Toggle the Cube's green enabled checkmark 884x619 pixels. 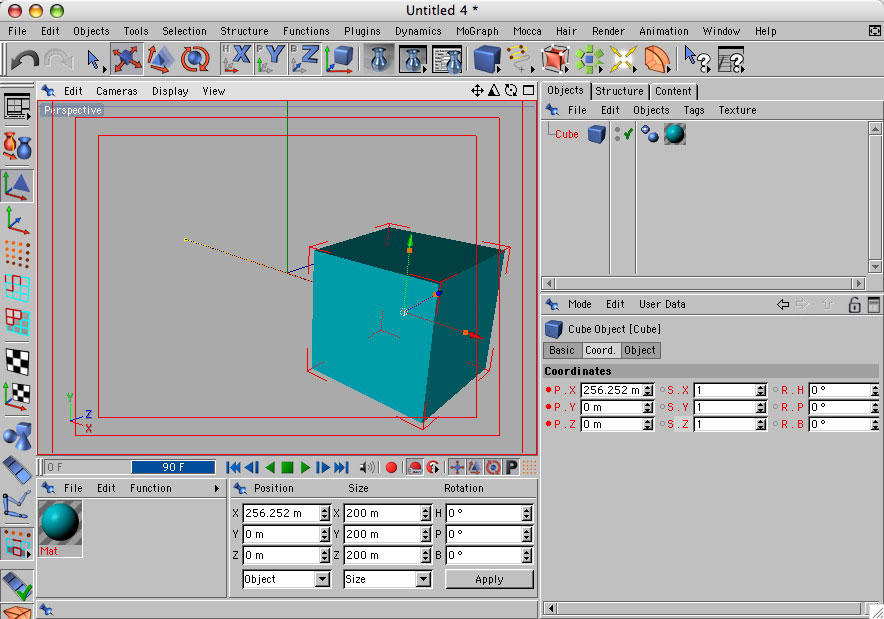tap(628, 133)
